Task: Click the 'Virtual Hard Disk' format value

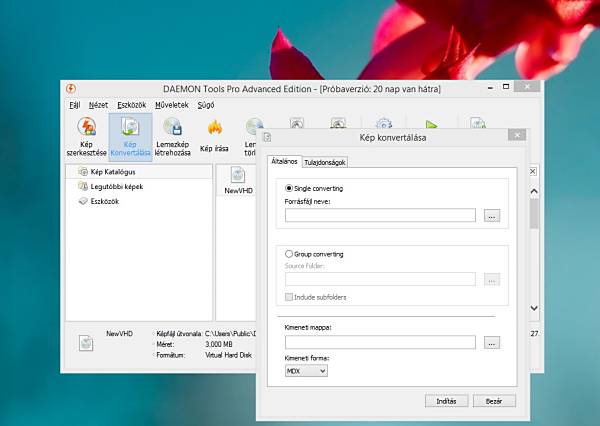Action: (x=228, y=355)
